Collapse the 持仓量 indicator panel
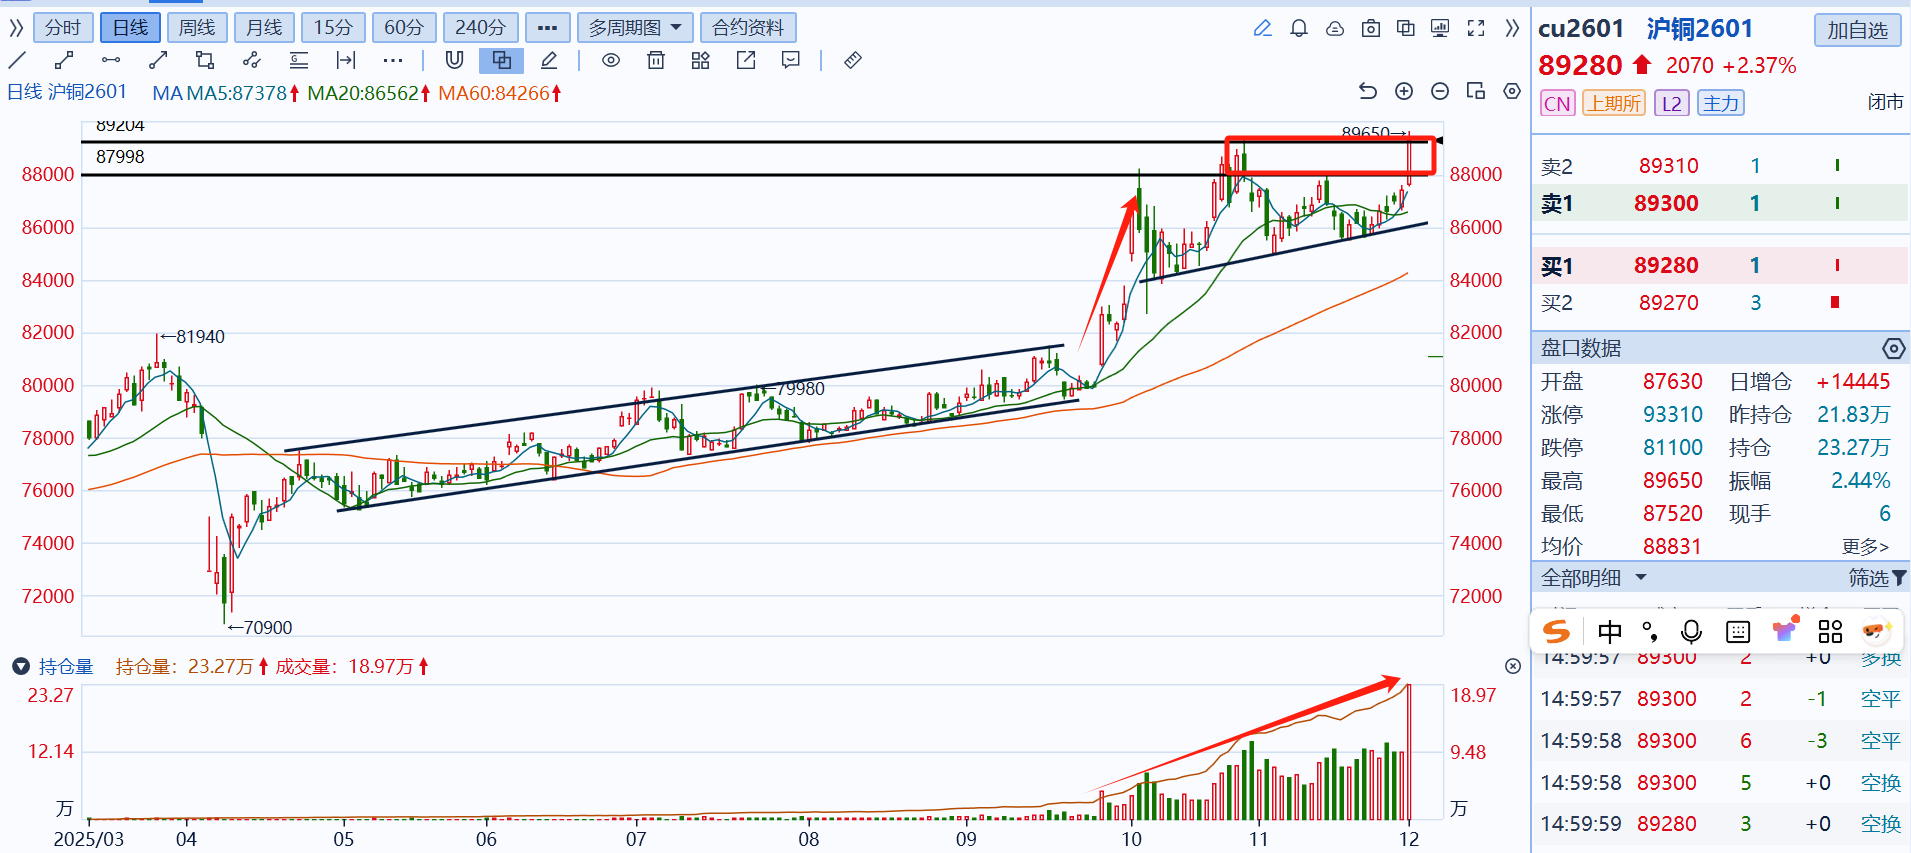 click(x=20, y=666)
